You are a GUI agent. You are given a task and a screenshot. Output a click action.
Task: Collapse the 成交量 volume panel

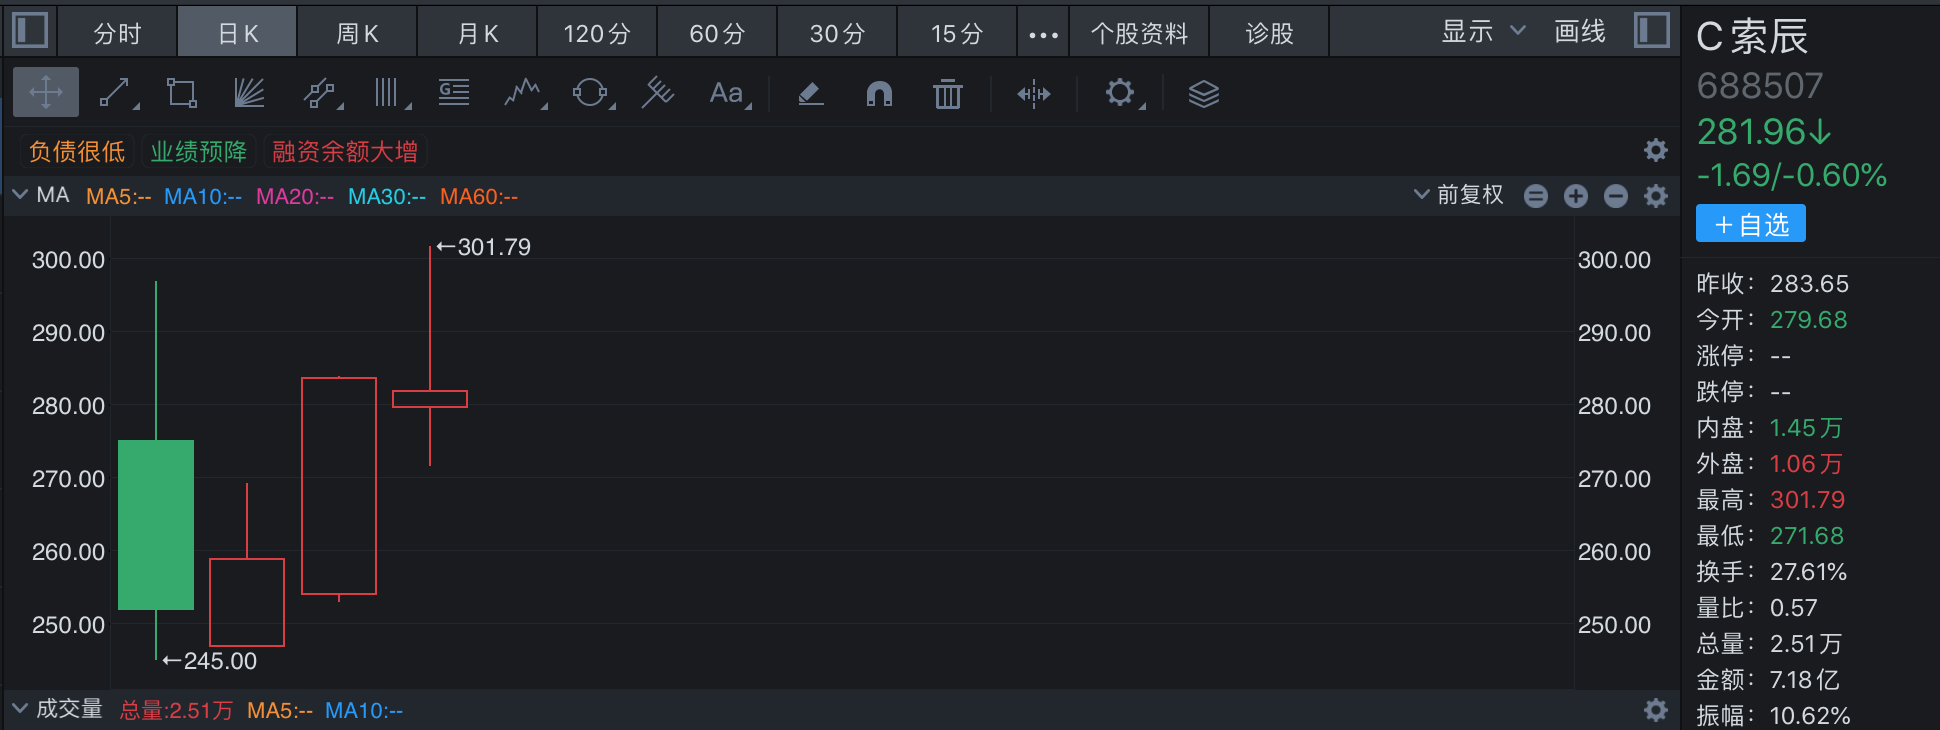tap(20, 709)
